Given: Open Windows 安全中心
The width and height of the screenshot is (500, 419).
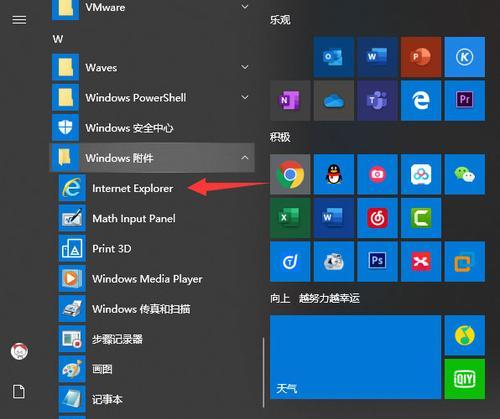Looking at the screenshot, I should pos(152,128).
